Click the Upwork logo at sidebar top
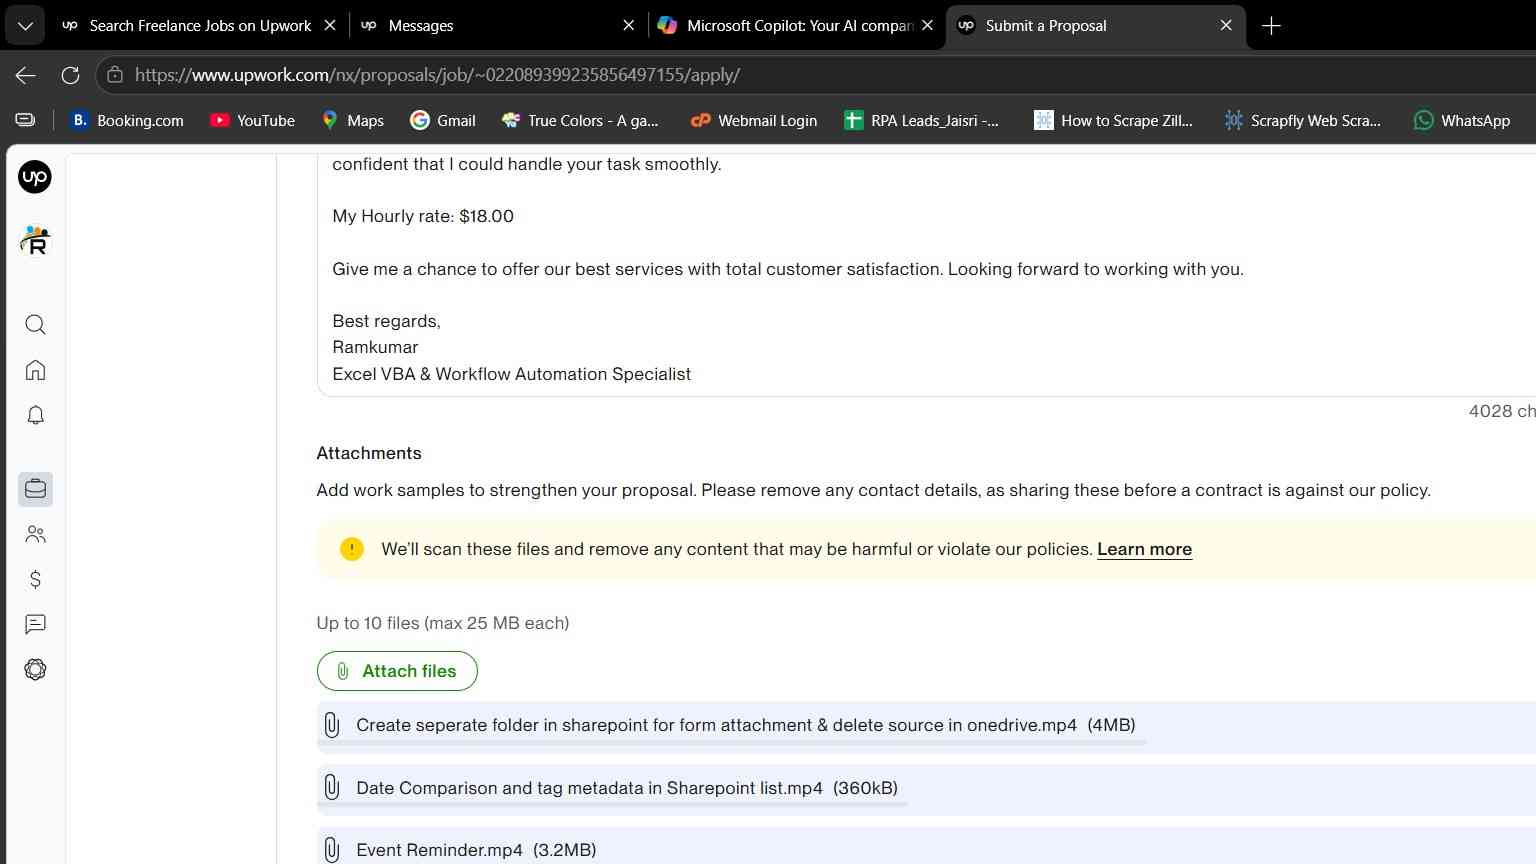1536x864 pixels. click(x=35, y=177)
